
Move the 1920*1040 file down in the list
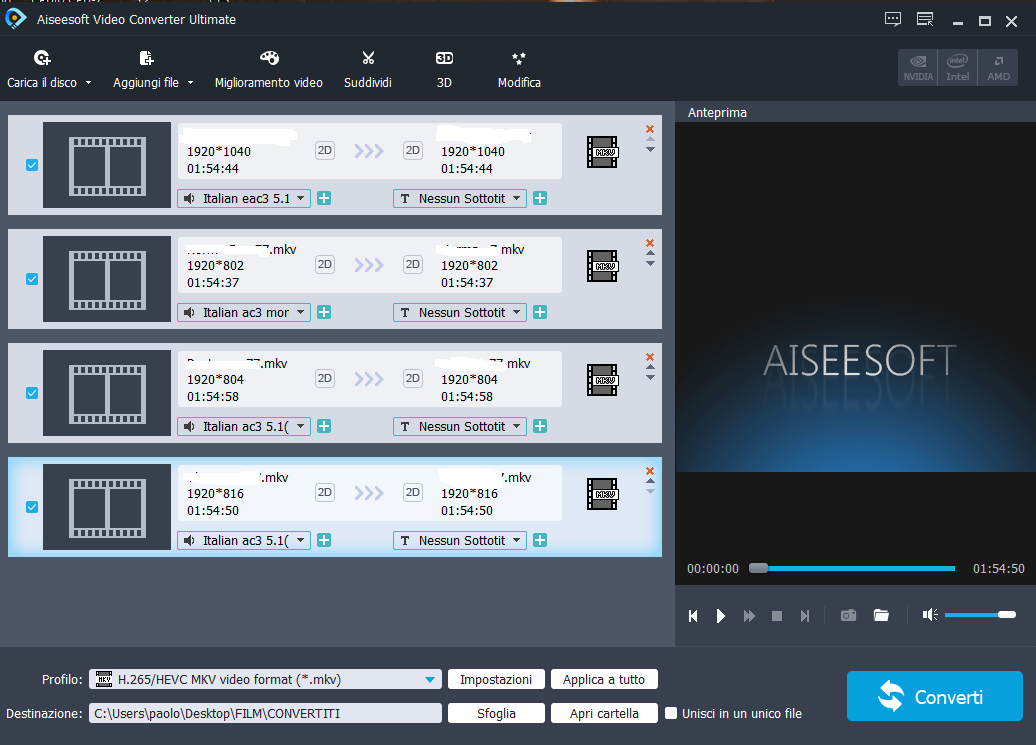(x=650, y=150)
